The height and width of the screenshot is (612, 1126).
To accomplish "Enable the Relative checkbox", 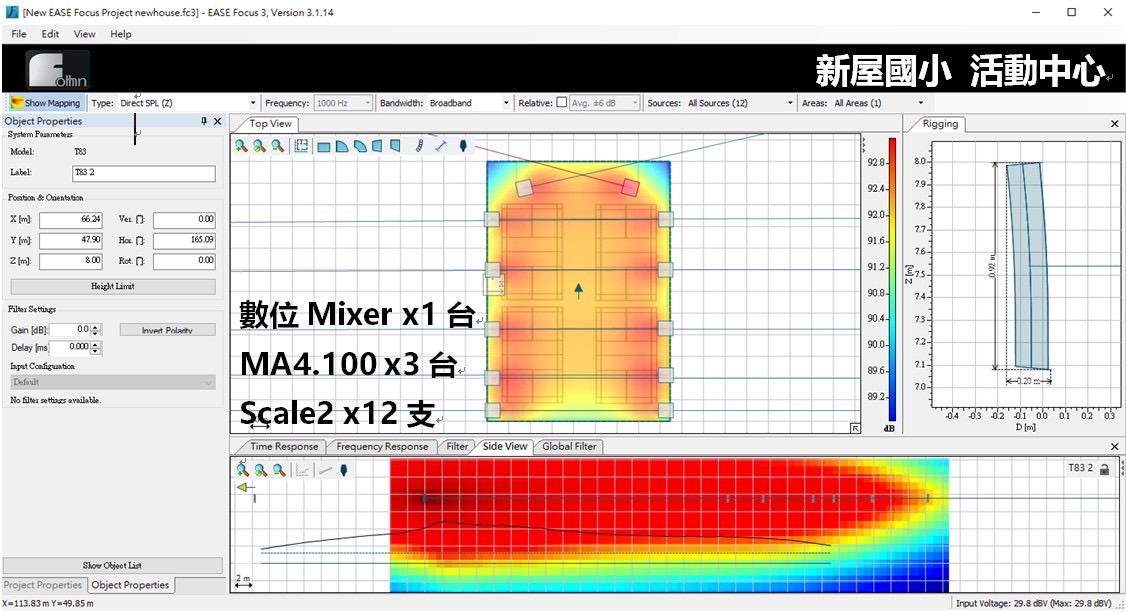I will point(562,103).
